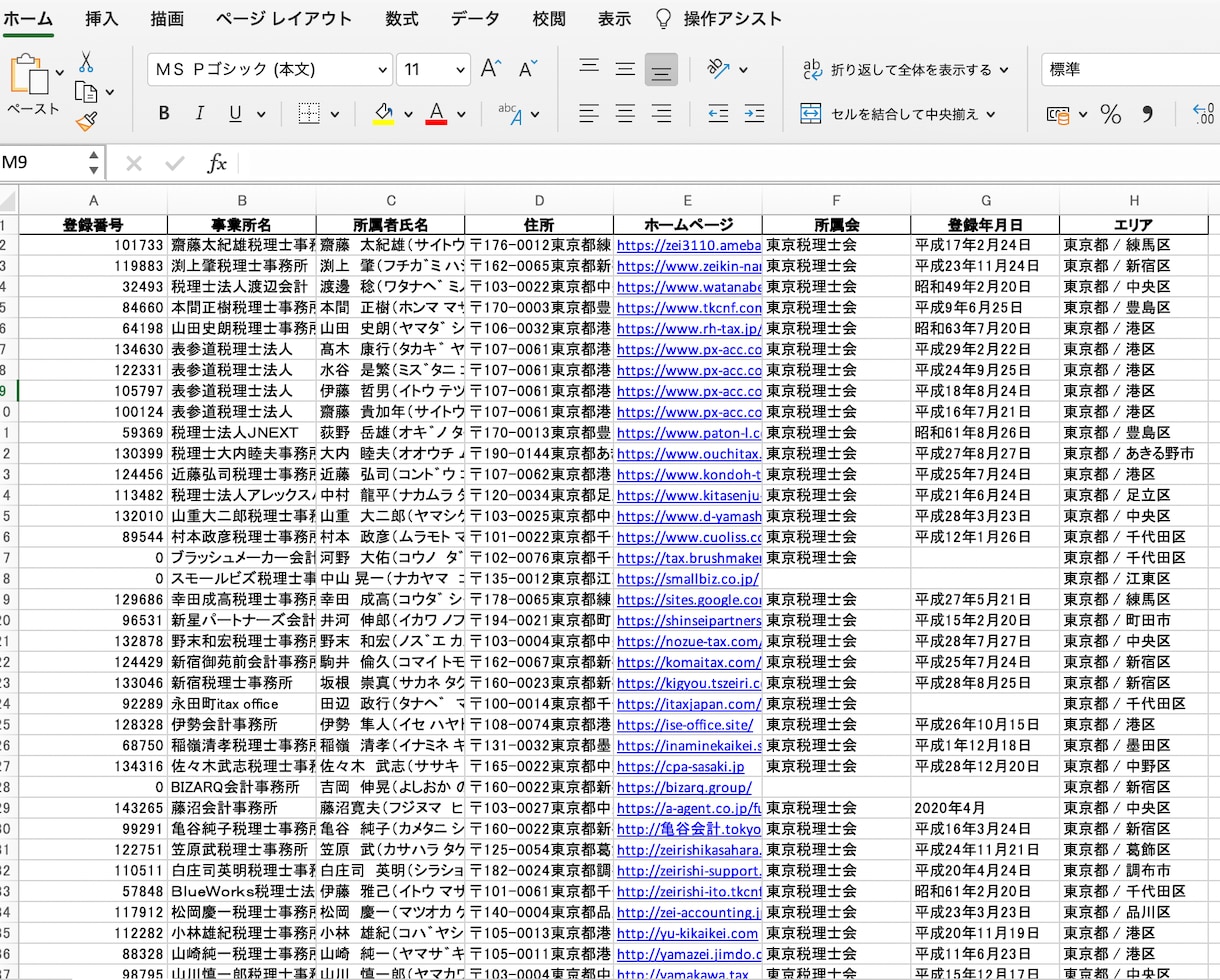Click the text orientation icon
1220x980 pixels.
pos(719,69)
